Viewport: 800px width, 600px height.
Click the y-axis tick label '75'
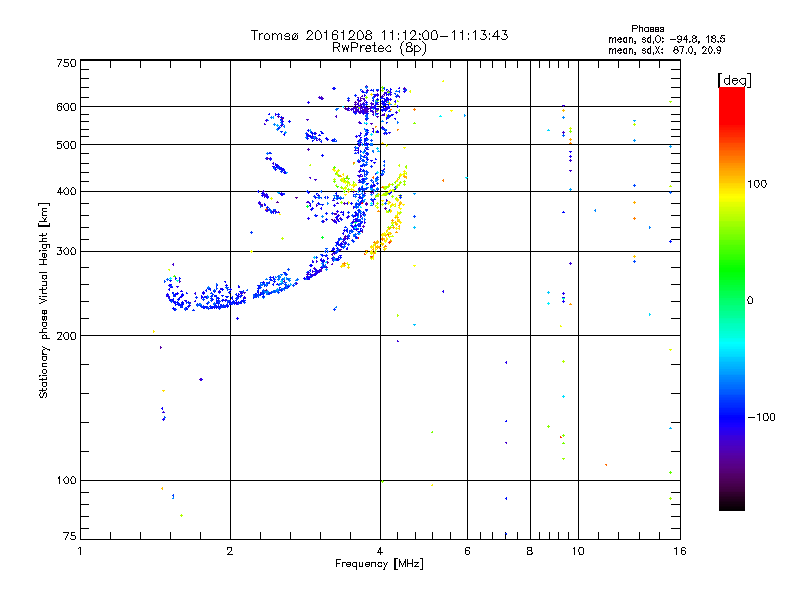[70, 536]
